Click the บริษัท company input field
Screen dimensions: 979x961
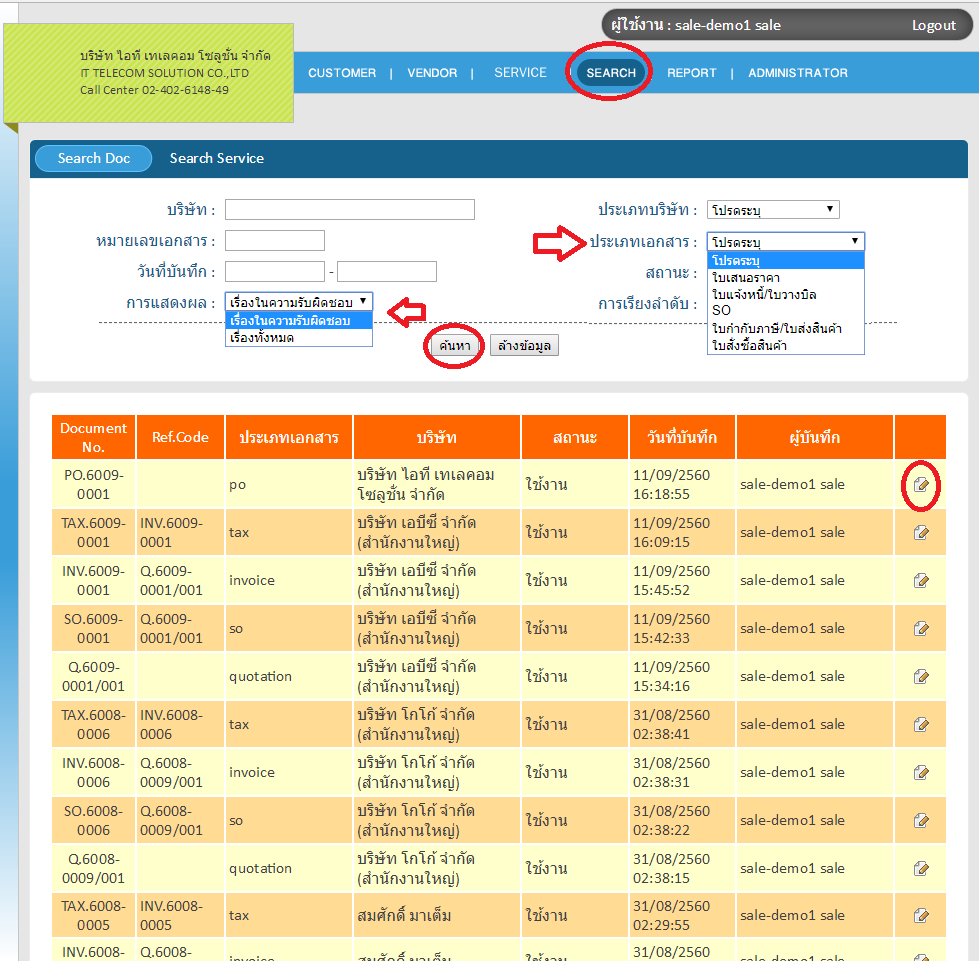point(349,210)
